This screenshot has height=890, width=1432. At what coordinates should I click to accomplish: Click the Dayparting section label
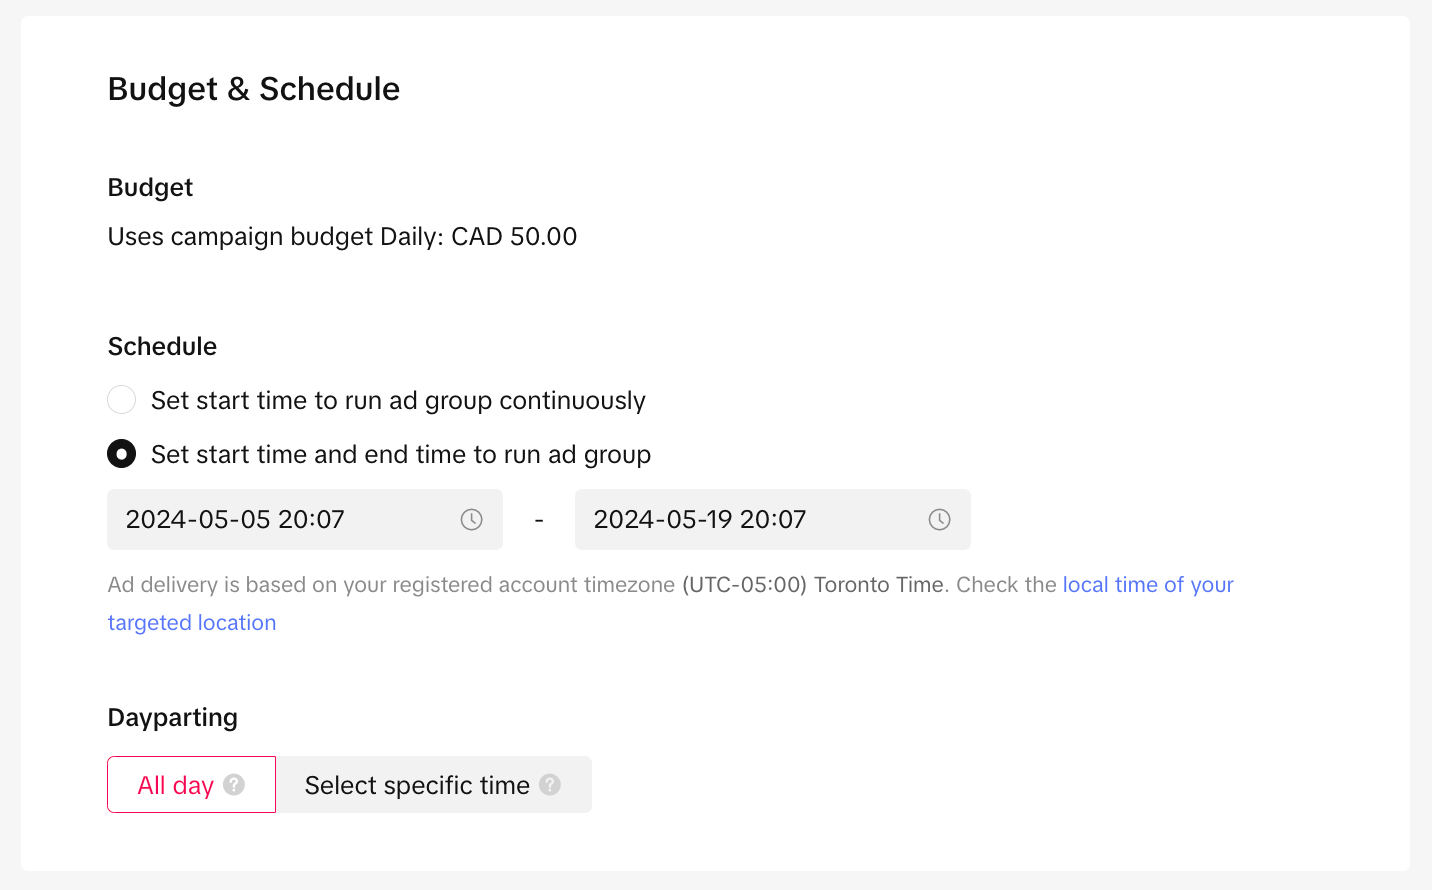(x=173, y=718)
